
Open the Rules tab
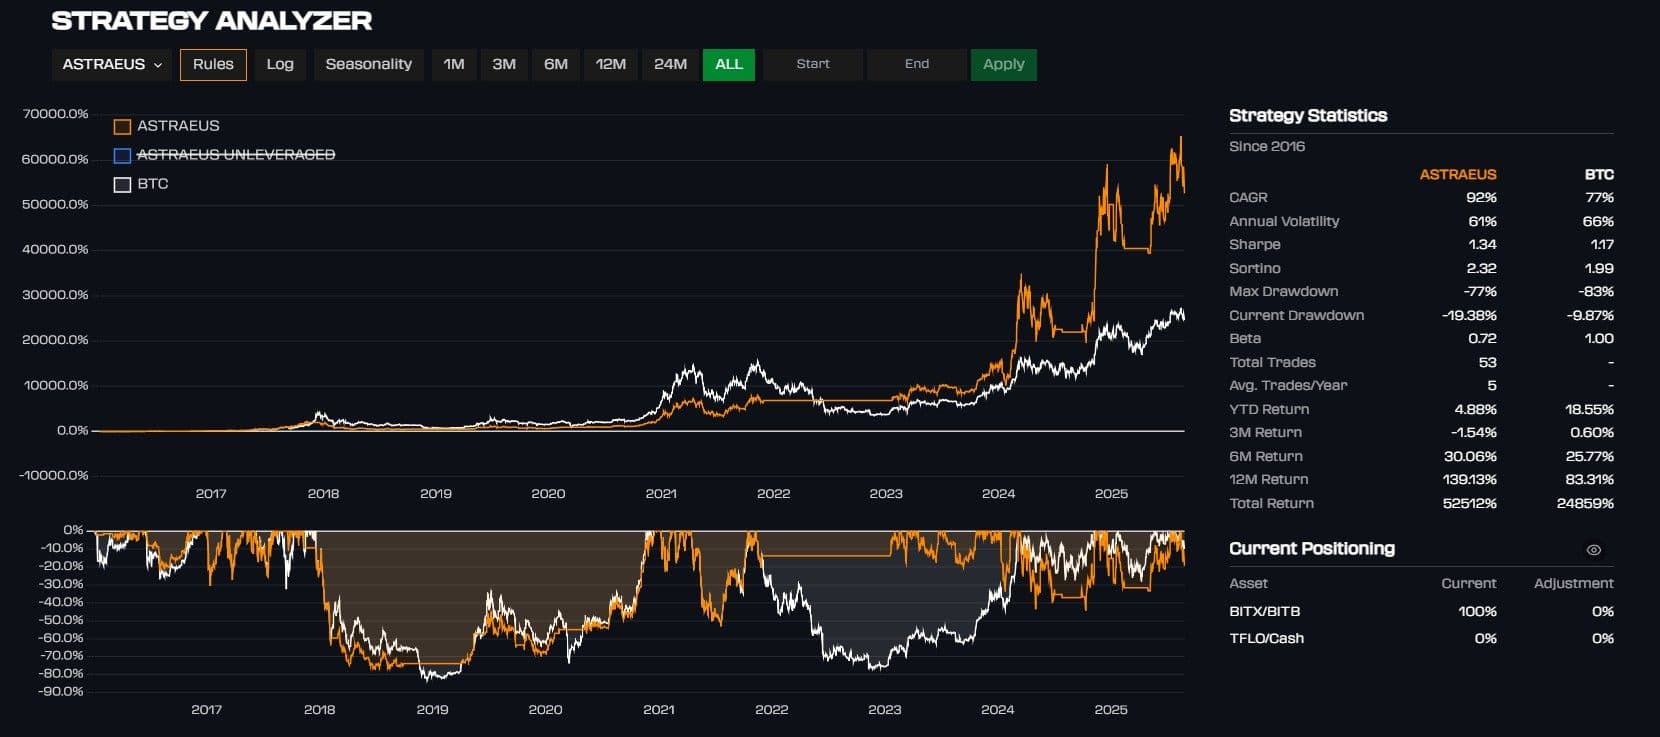point(213,64)
